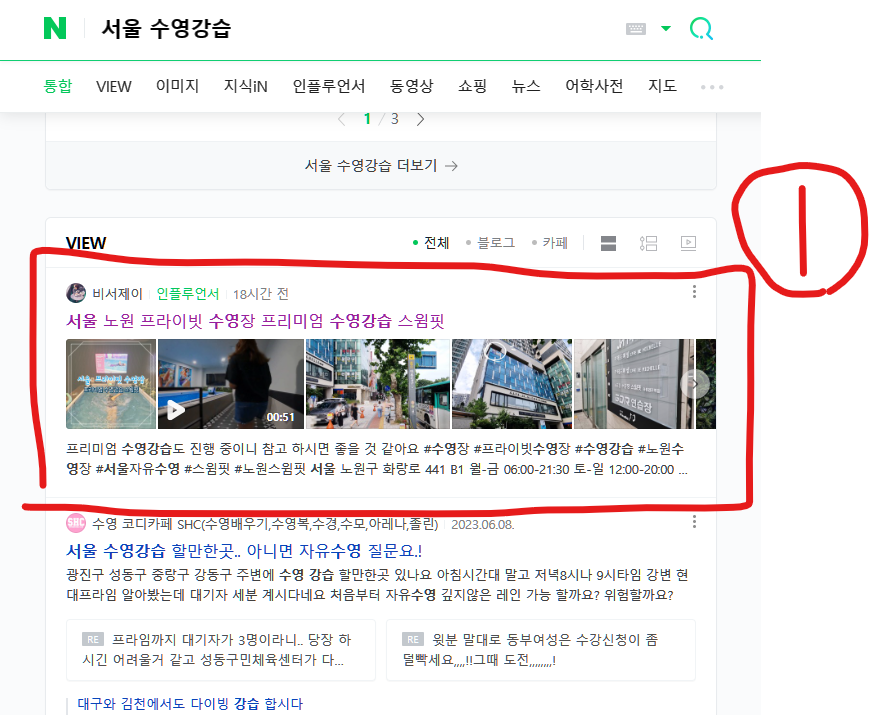Select the 통합 tab
The width and height of the screenshot is (869, 715).
coord(58,86)
